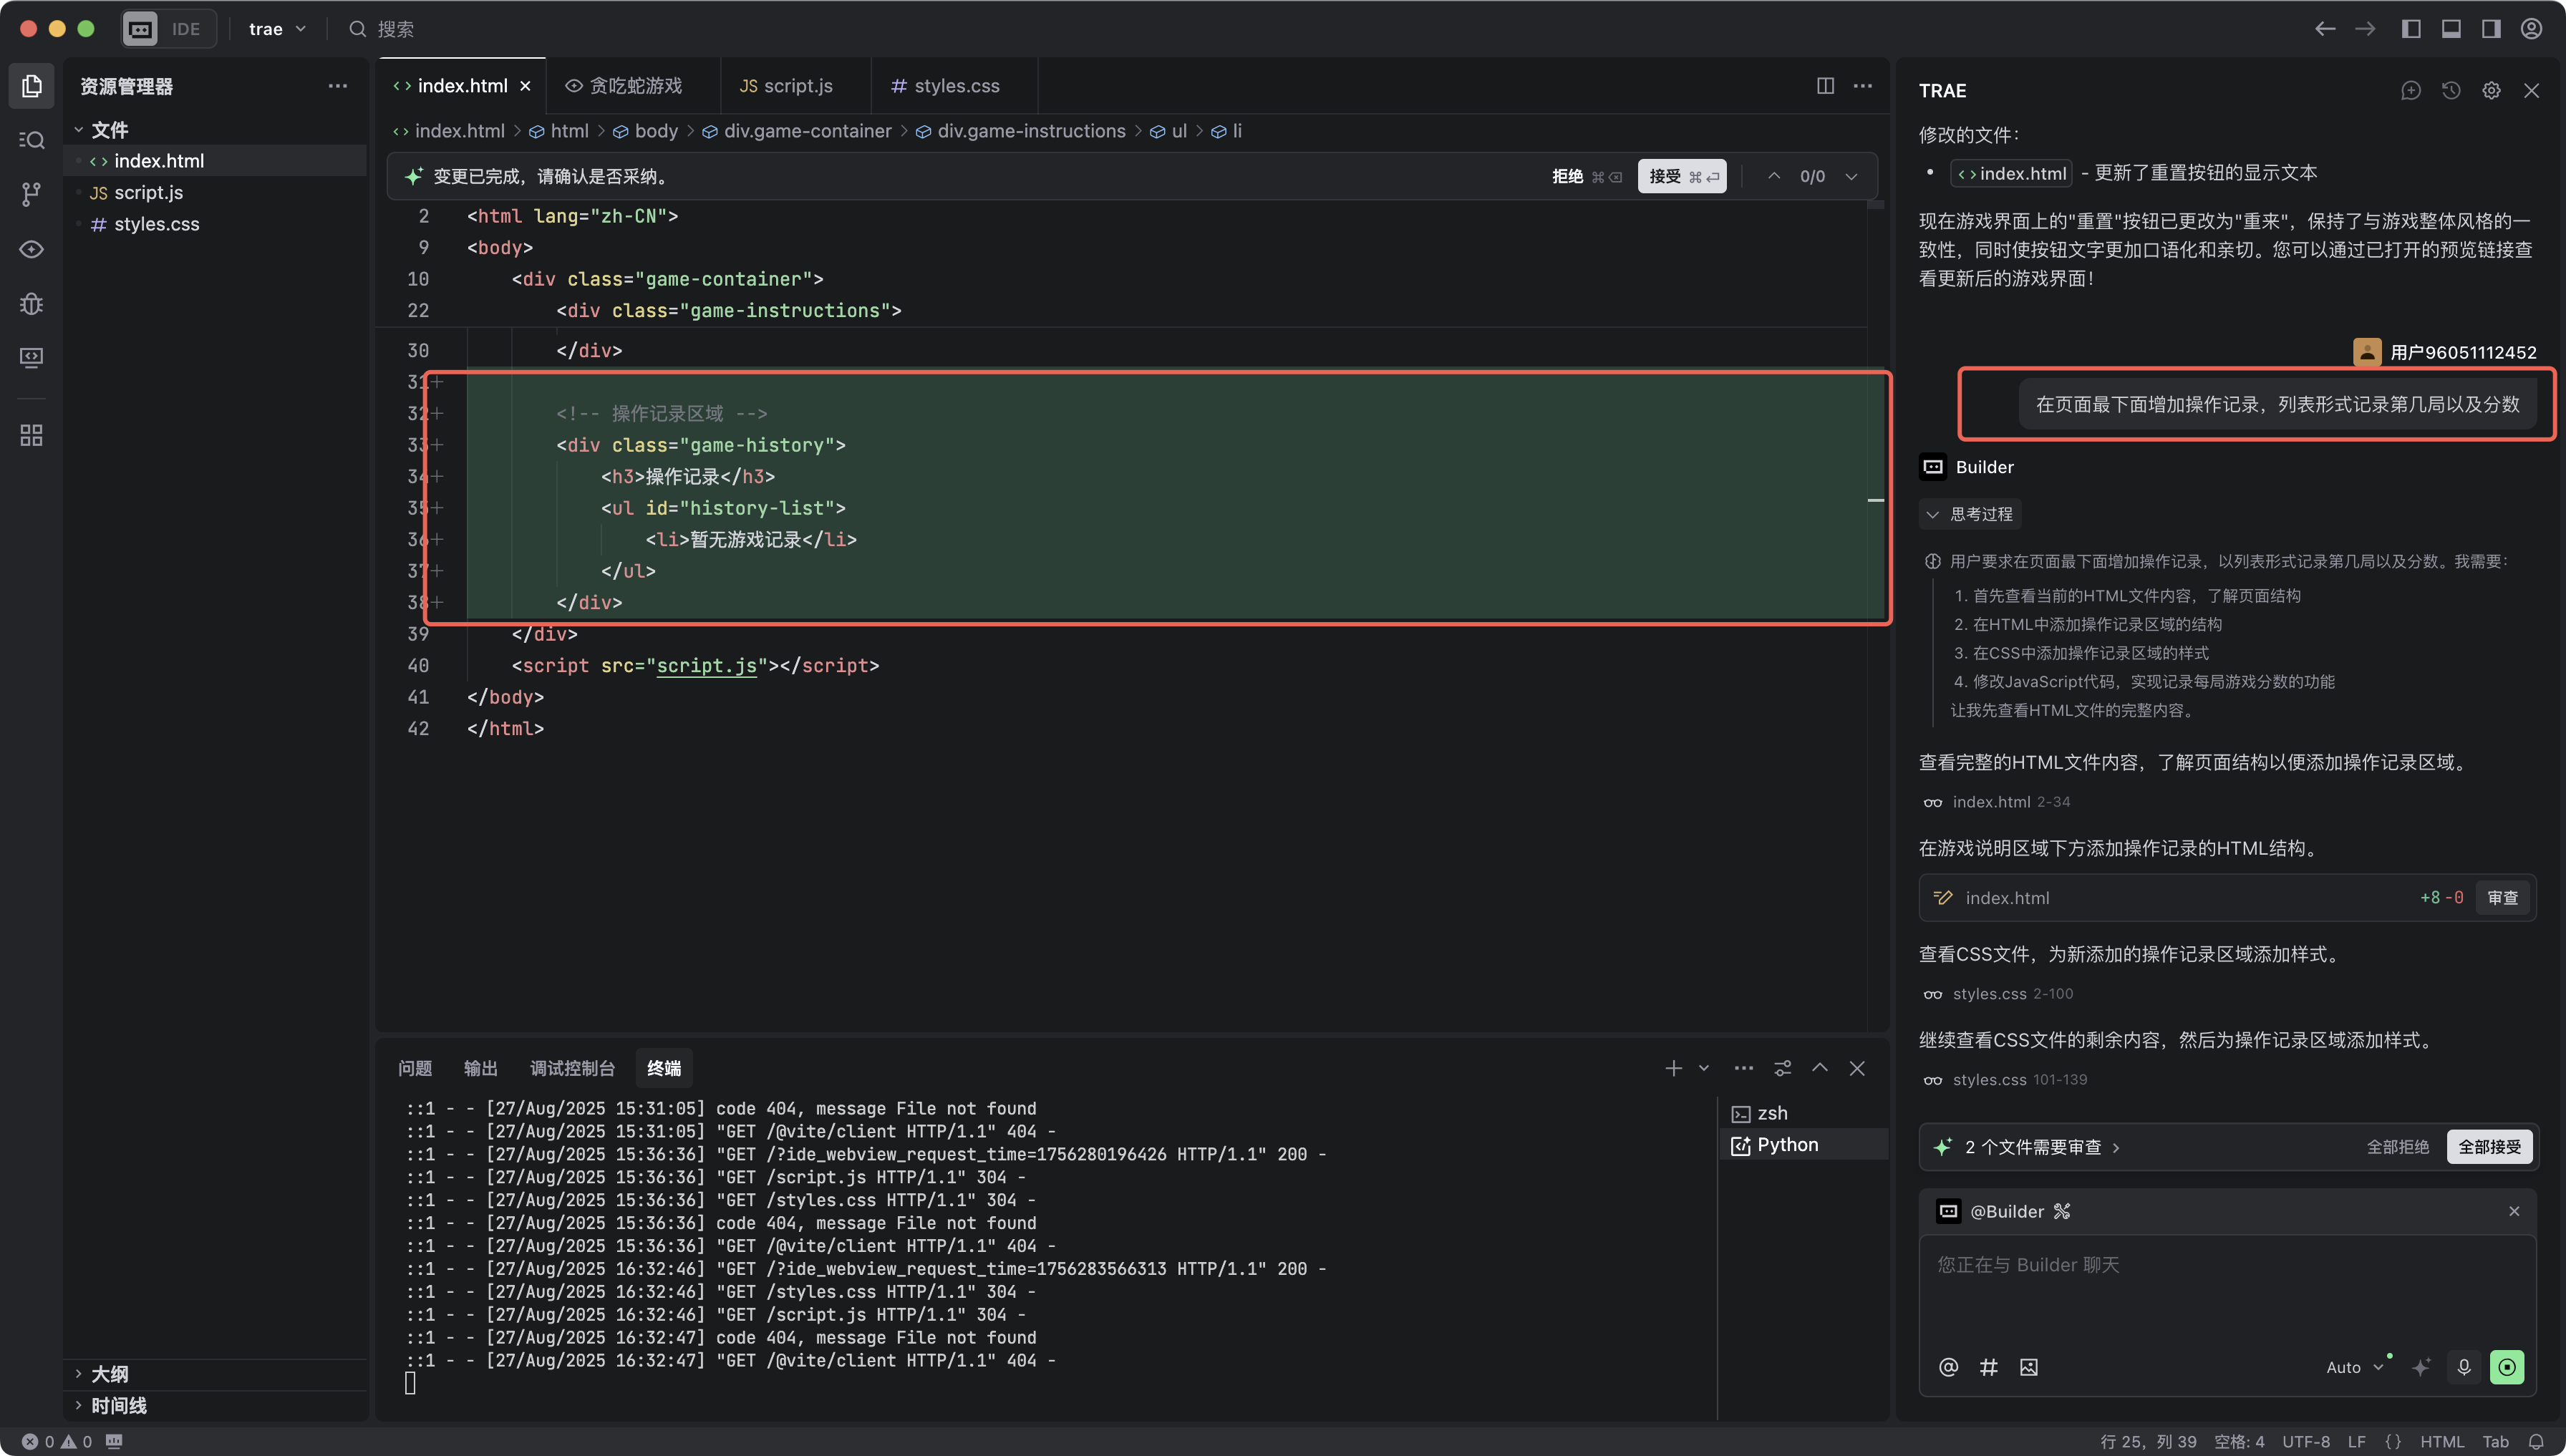The height and width of the screenshot is (1456, 2566).
Task: Select styles.css in the file tree
Action: point(215,224)
